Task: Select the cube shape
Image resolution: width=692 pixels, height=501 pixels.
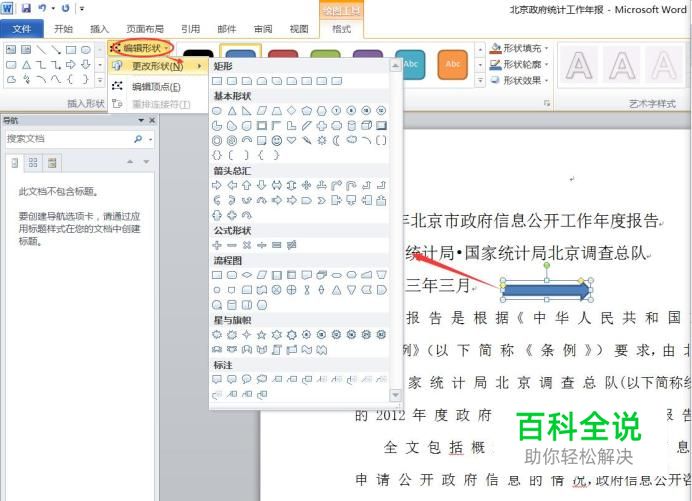Action: [x=367, y=125]
